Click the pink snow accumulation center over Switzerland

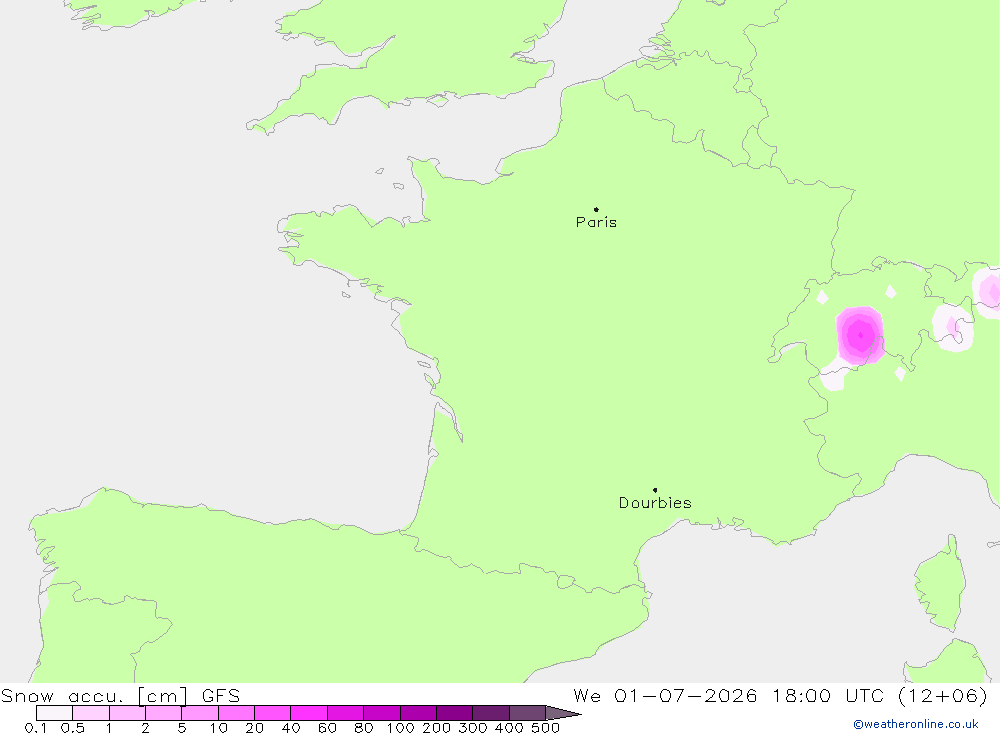(860, 335)
